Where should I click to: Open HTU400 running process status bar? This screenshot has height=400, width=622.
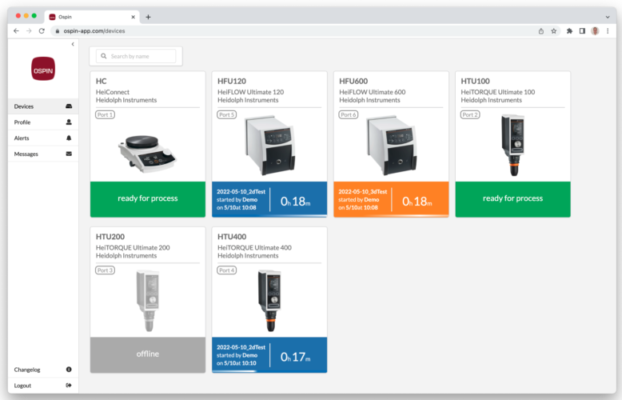pos(269,355)
